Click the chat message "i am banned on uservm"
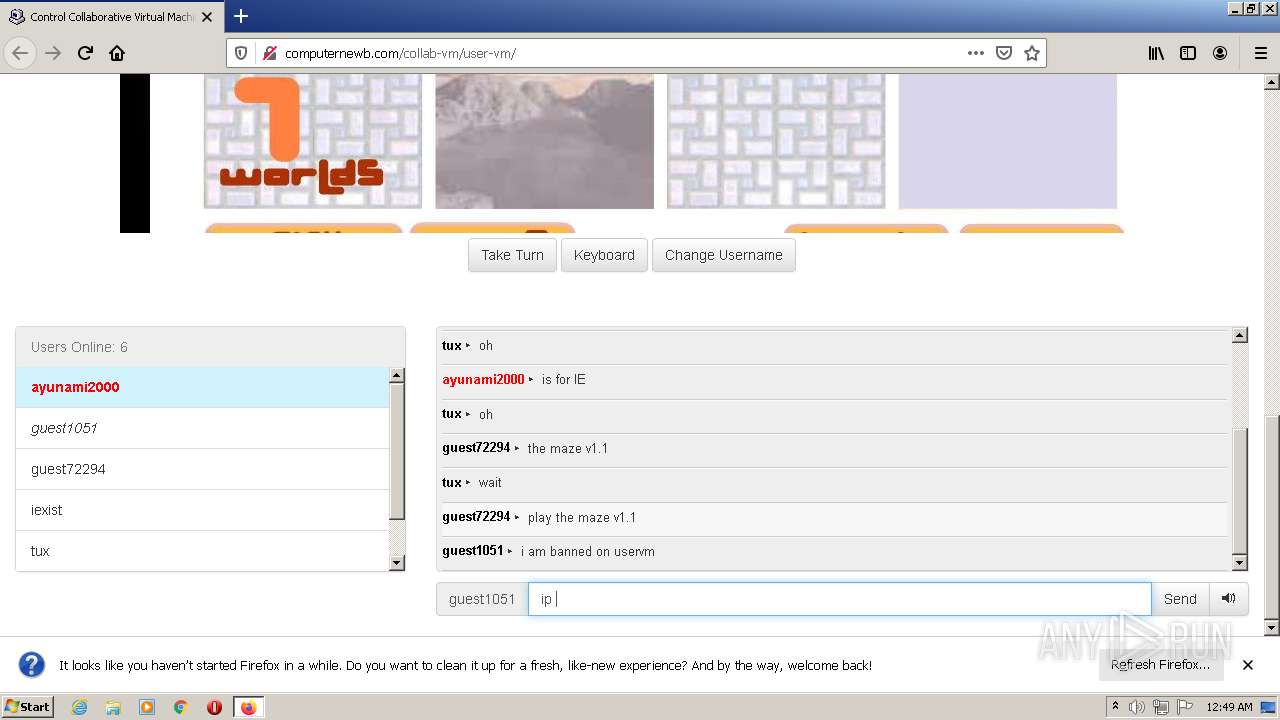 [x=588, y=552]
